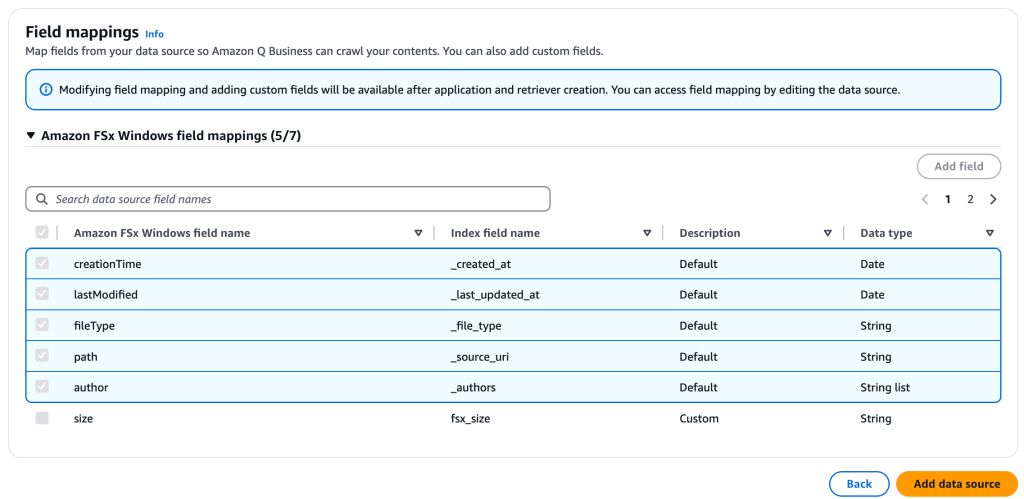Check the size field checkbox

(42, 418)
